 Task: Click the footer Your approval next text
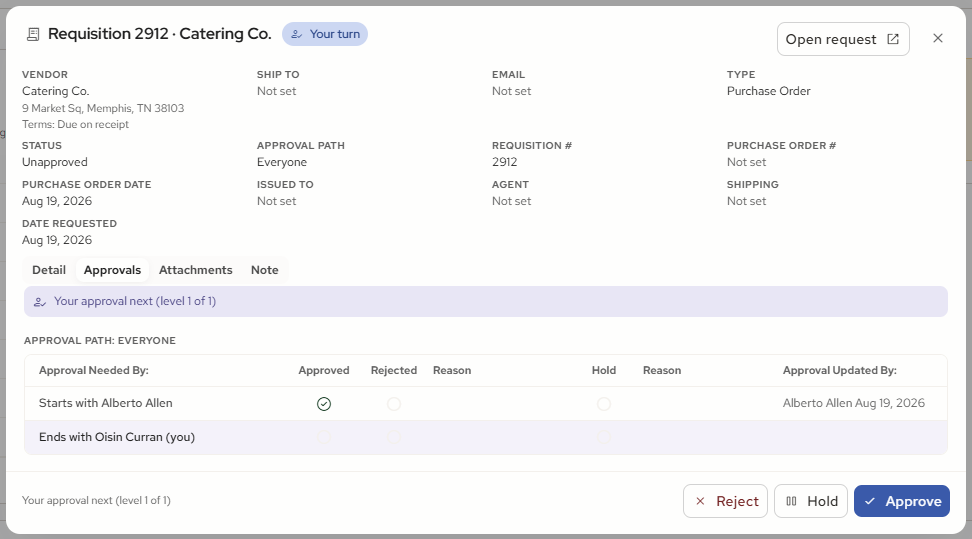click(96, 501)
